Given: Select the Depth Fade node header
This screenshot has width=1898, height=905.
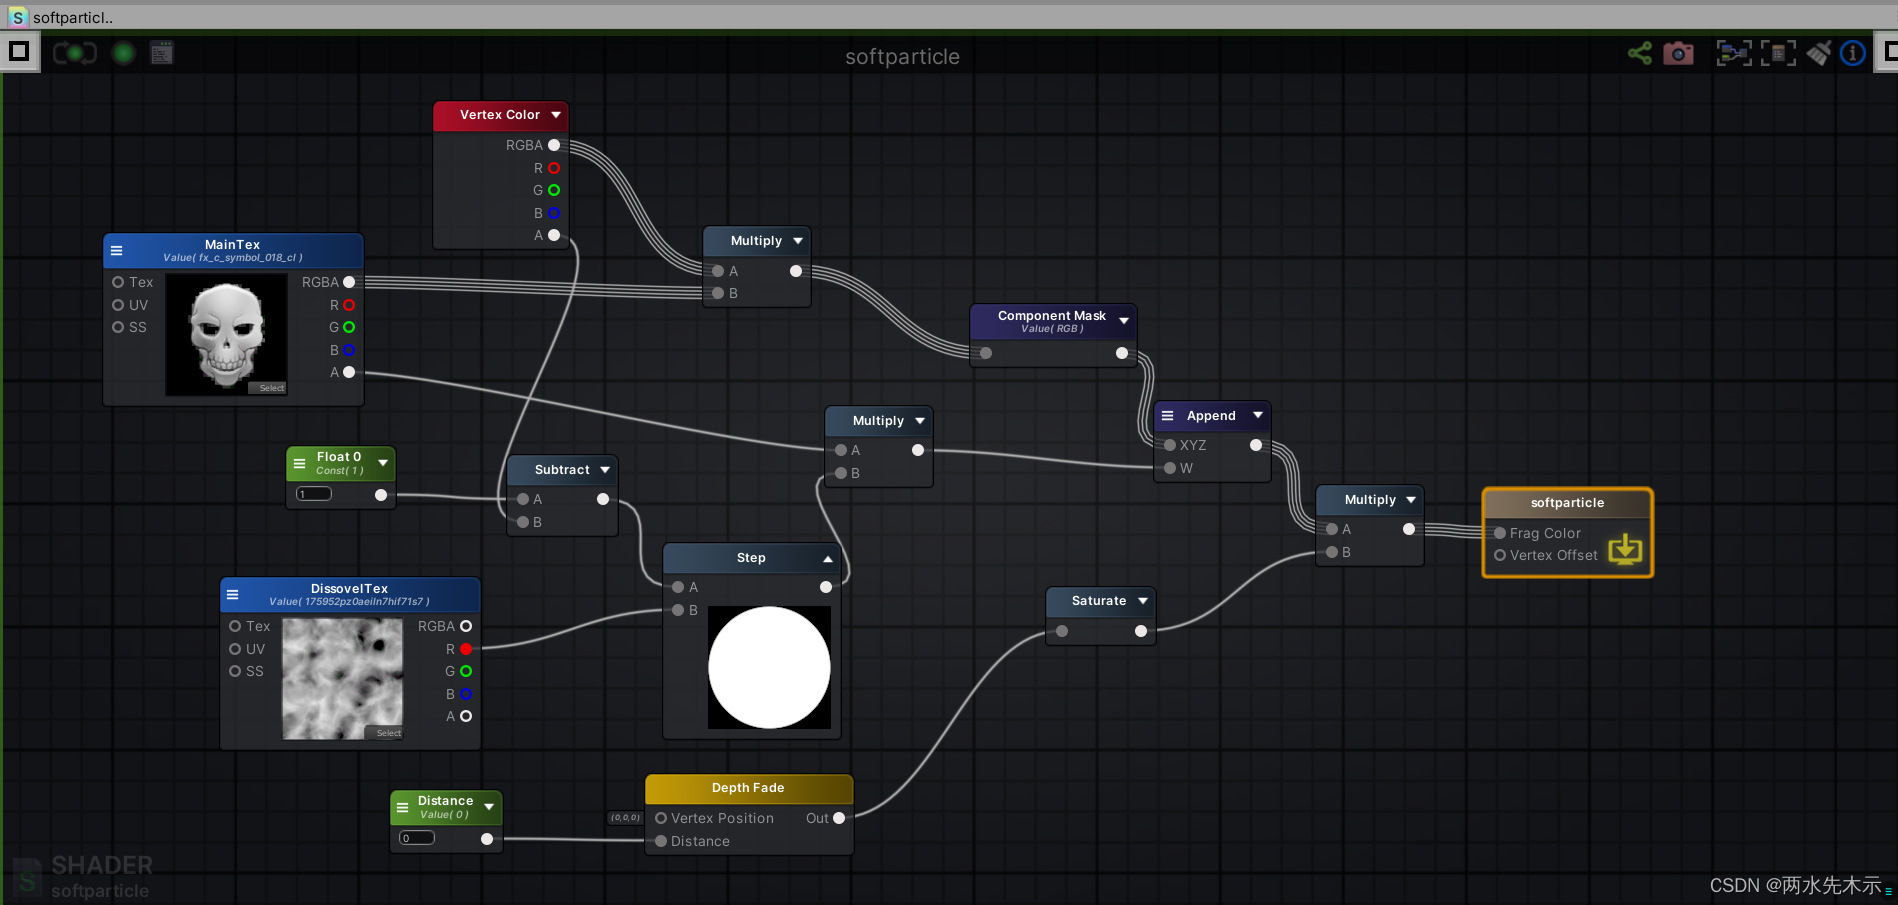Looking at the screenshot, I should pos(749,788).
